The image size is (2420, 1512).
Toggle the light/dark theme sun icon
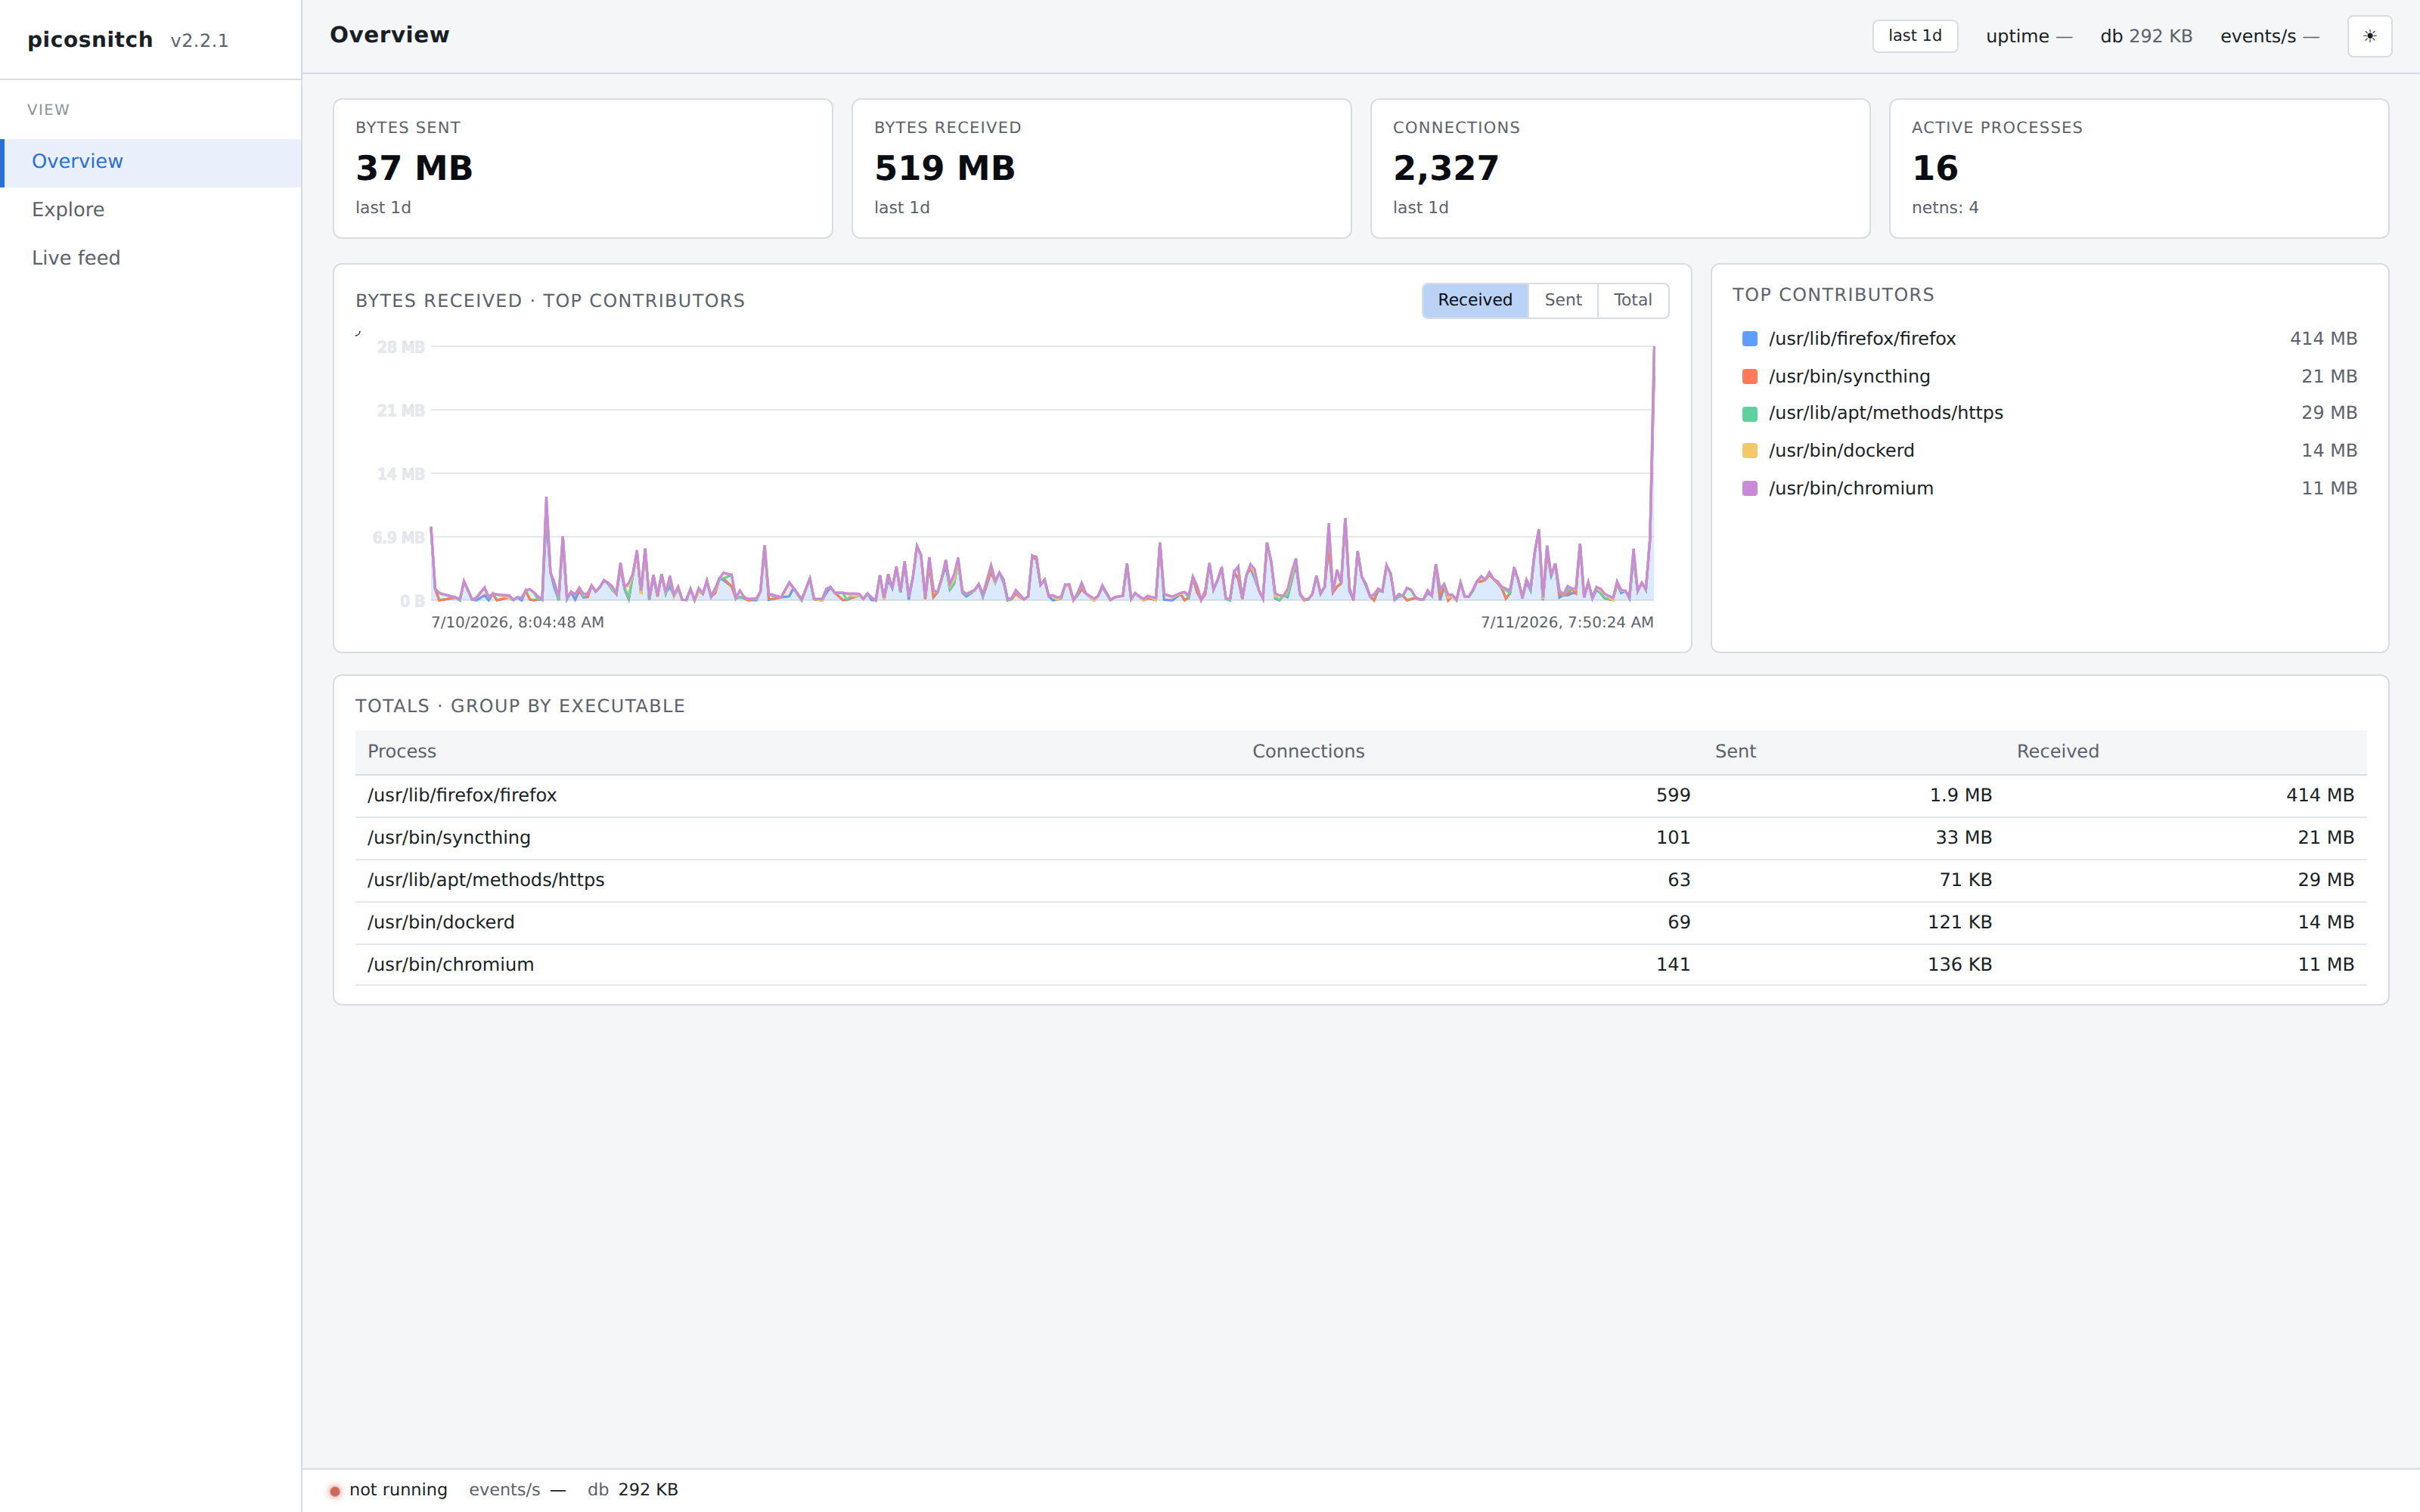(x=2369, y=36)
